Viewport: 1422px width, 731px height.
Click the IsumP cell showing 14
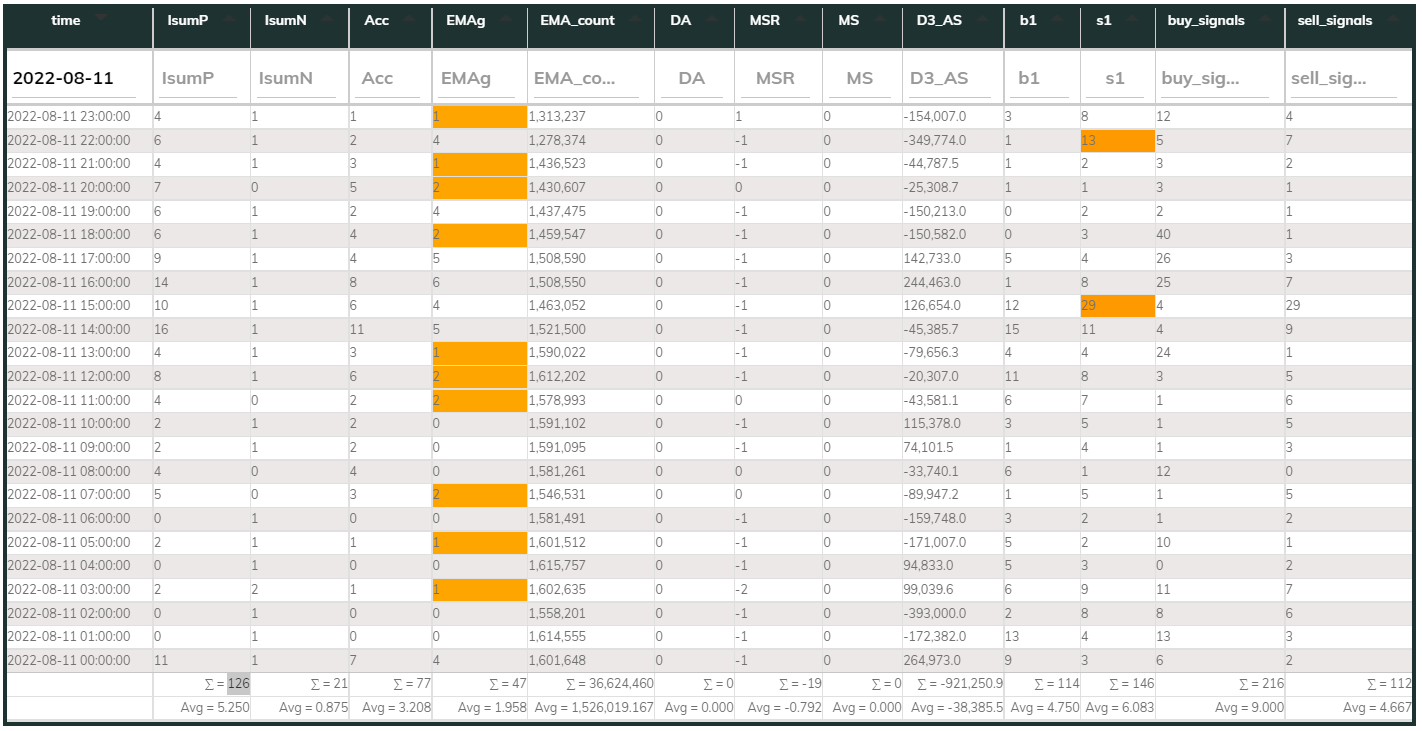click(x=201, y=282)
